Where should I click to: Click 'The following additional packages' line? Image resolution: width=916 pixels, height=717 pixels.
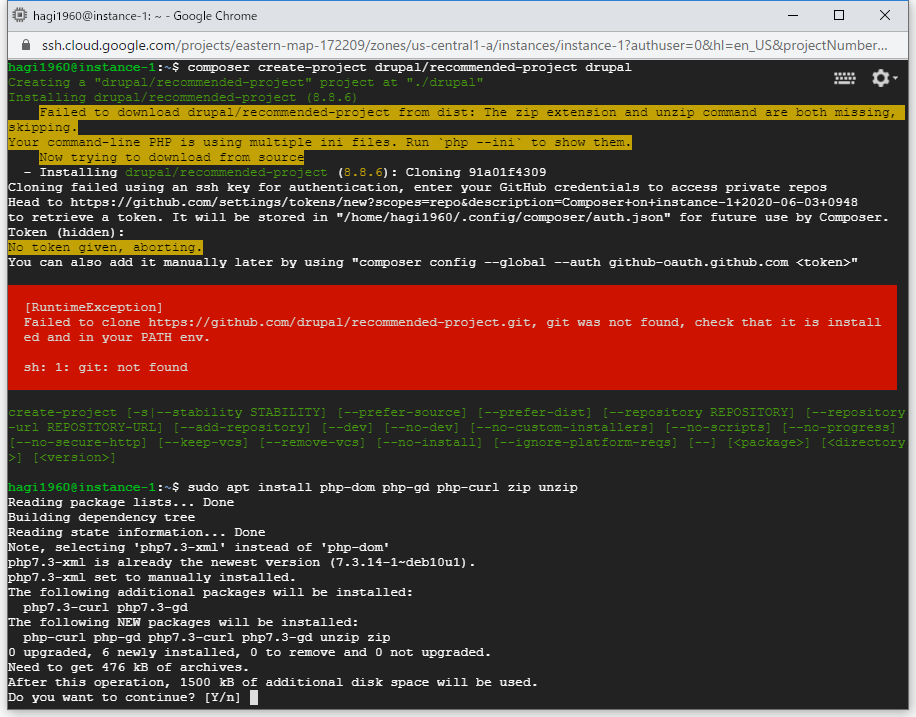click(x=210, y=593)
